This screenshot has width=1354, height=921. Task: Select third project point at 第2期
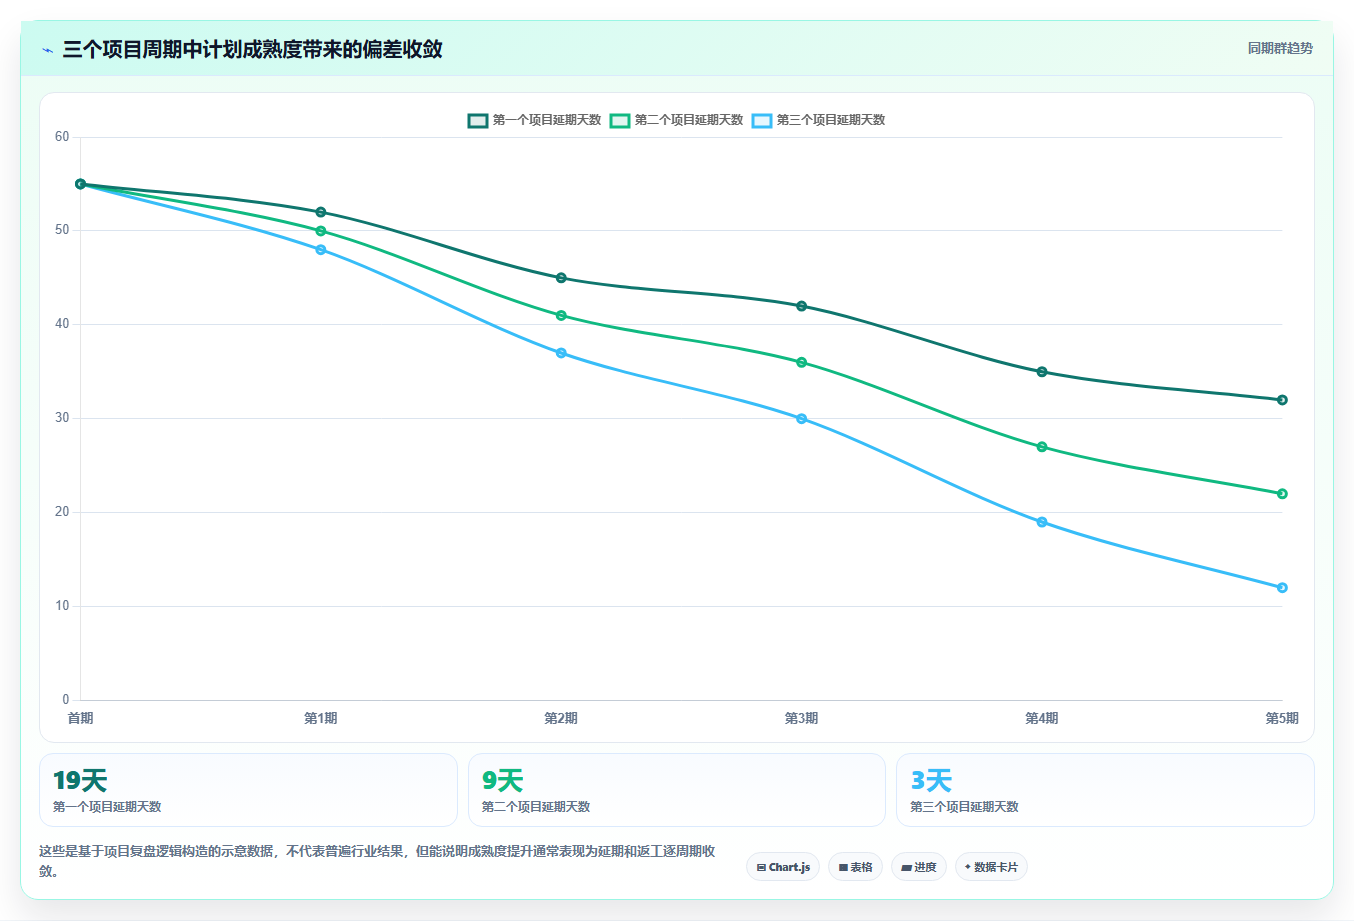coord(561,353)
